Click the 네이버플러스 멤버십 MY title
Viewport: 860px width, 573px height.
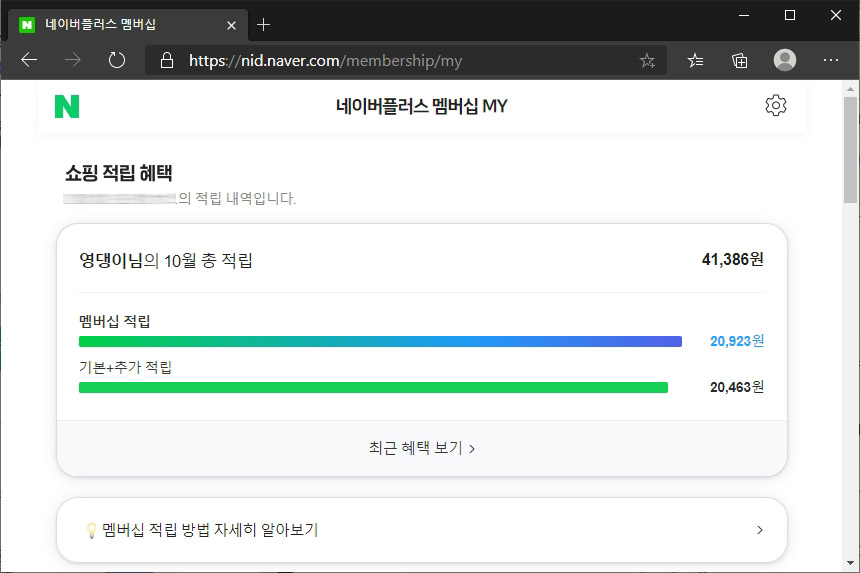tap(422, 106)
